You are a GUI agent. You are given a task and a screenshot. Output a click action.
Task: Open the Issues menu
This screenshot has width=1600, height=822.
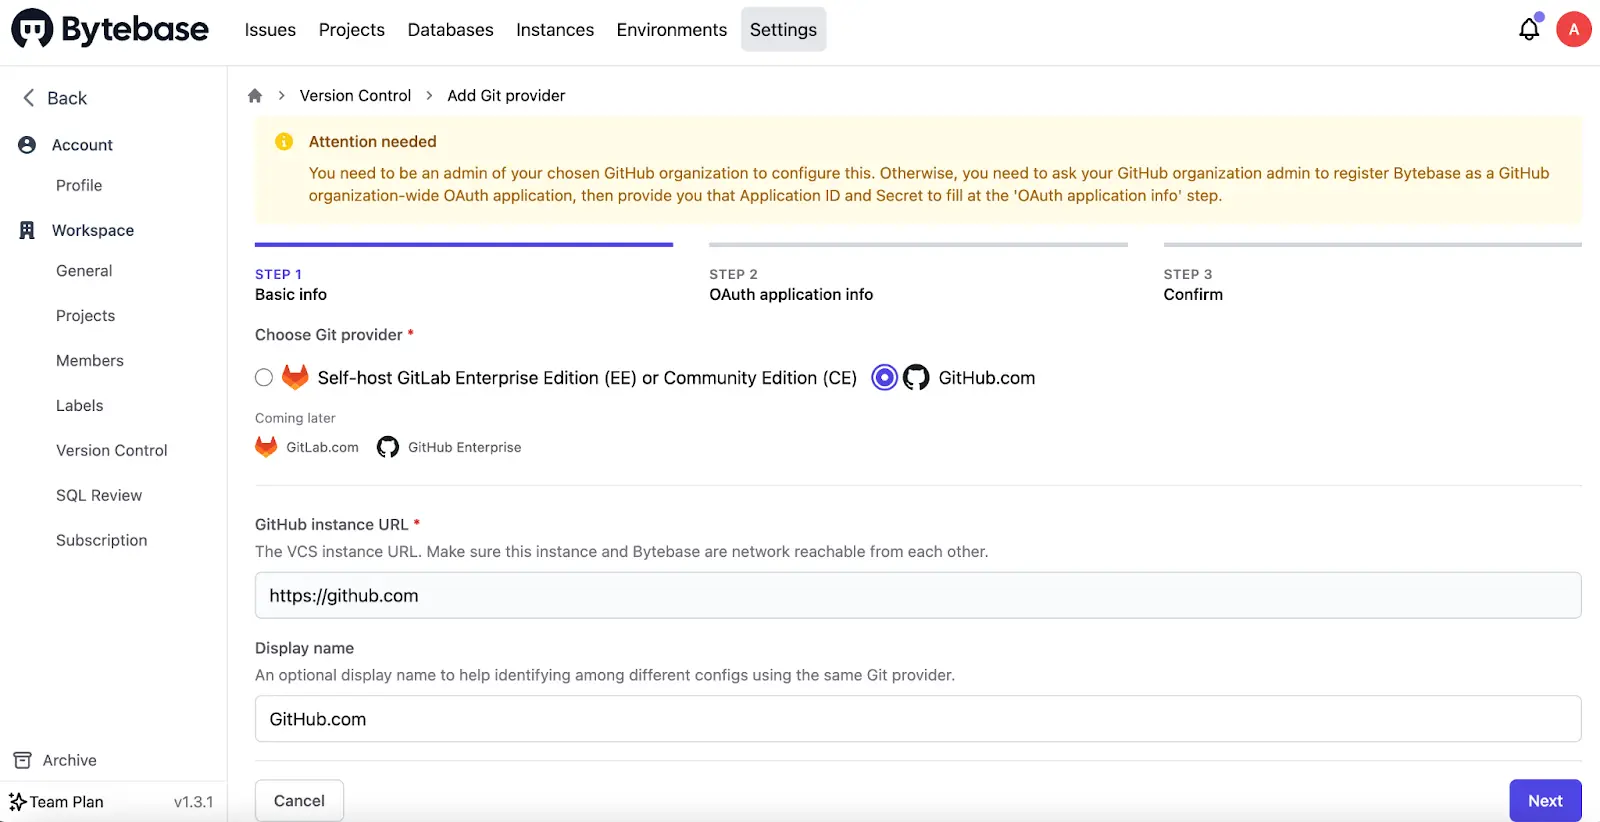(x=270, y=30)
